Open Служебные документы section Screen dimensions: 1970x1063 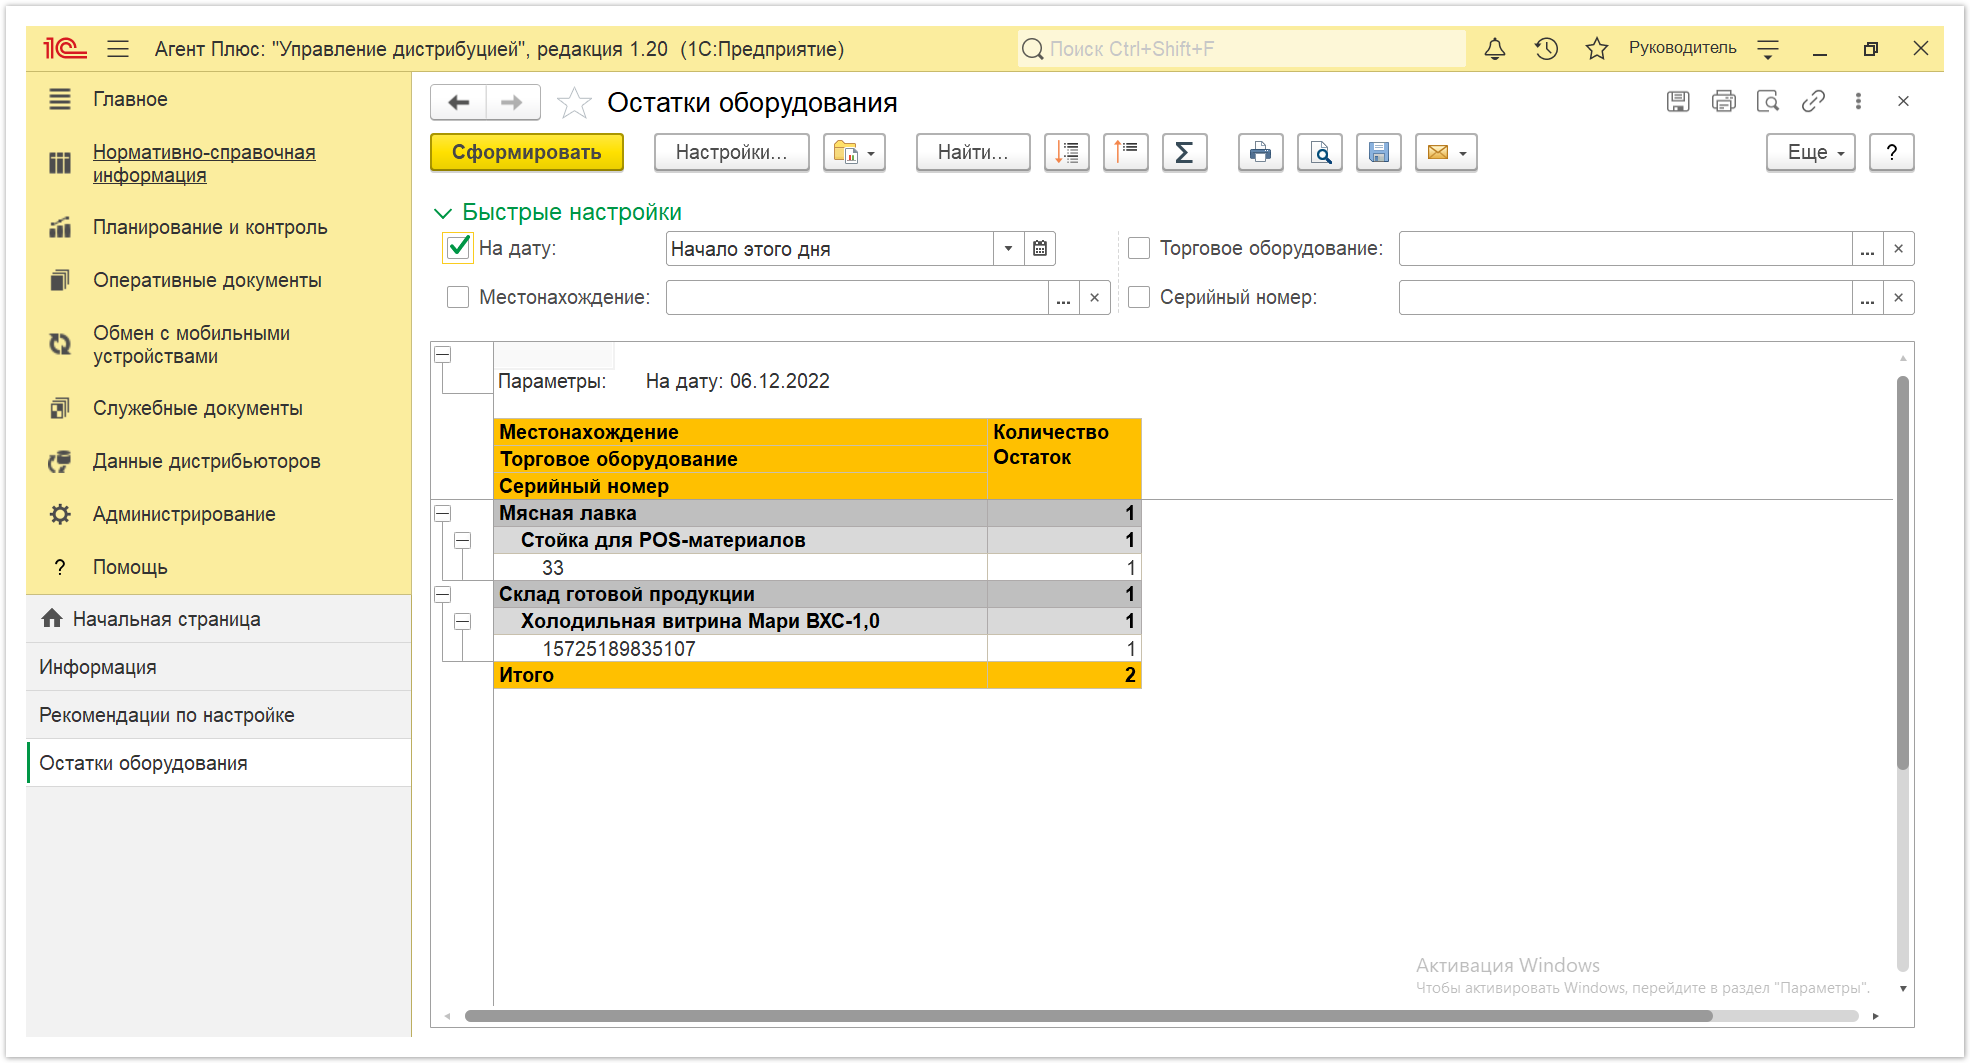tap(218, 408)
